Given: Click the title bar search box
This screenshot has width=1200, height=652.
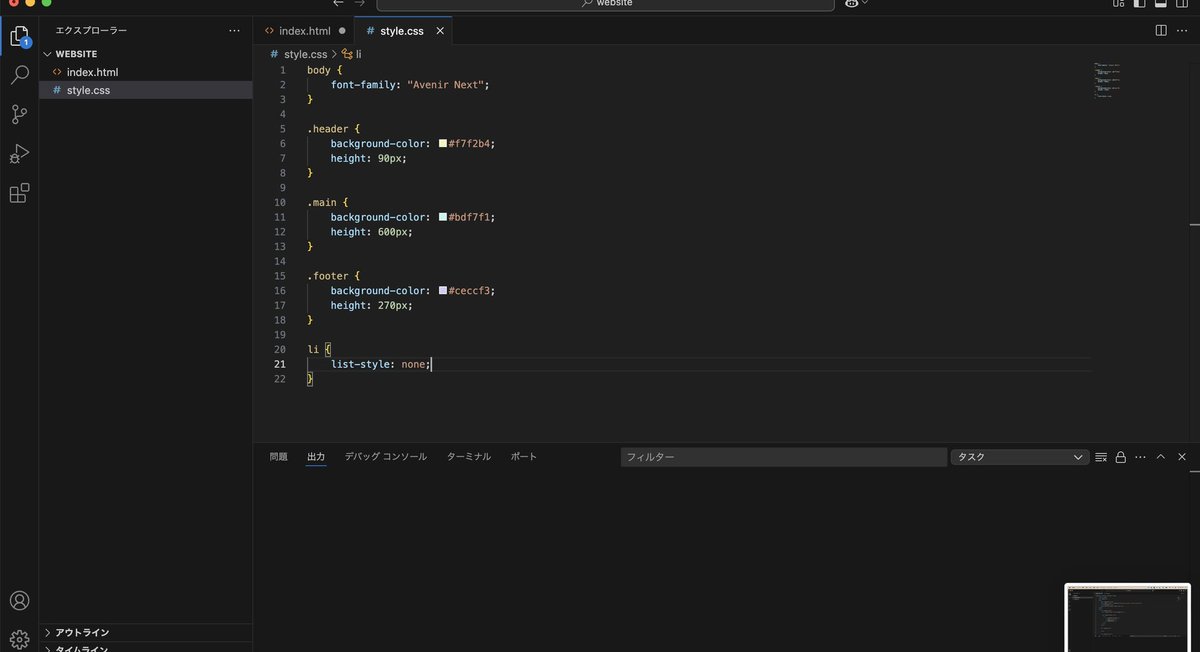Looking at the screenshot, I should pos(605,4).
